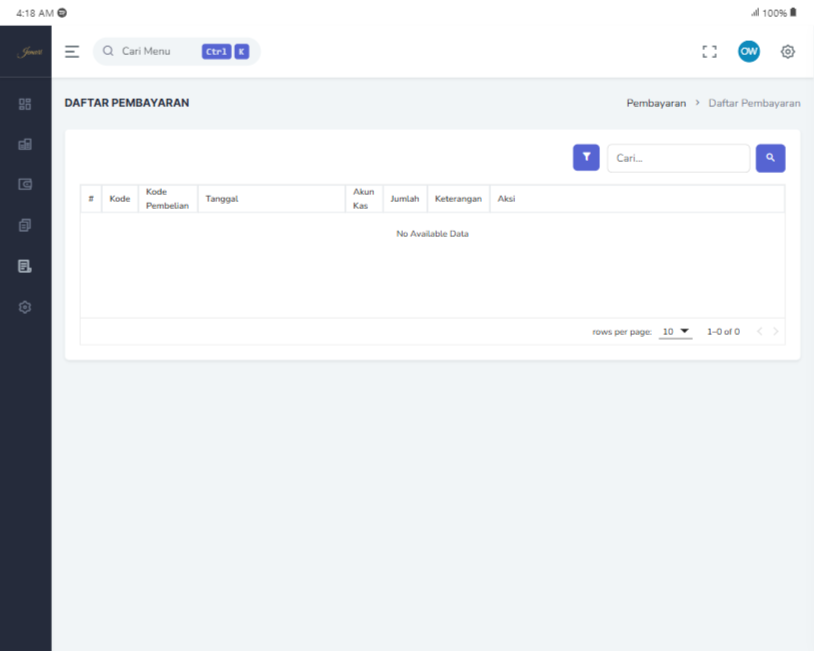This screenshot has width=814, height=651.
Task: Sort by the Tanggal column header
Action: tap(221, 199)
